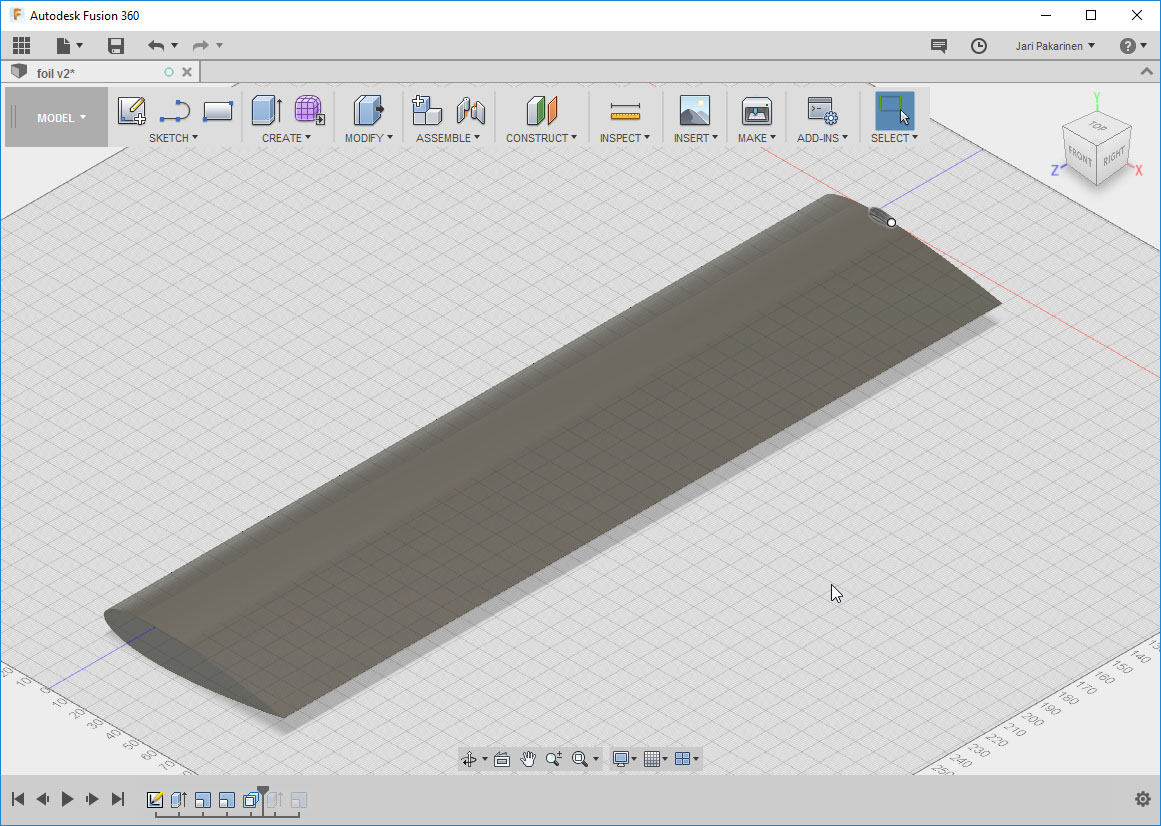Image resolution: width=1161 pixels, height=826 pixels.
Task: Click the File menu document icon
Action: (x=64, y=46)
